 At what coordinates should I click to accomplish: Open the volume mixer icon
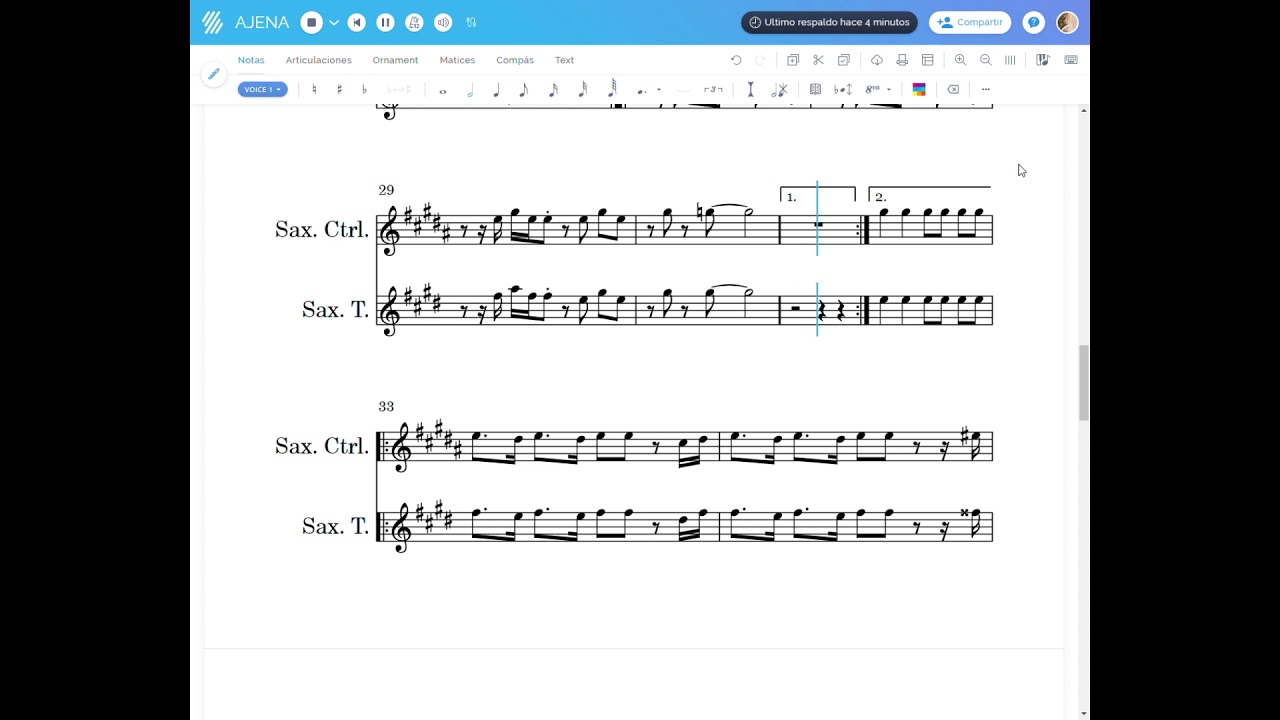(443, 22)
